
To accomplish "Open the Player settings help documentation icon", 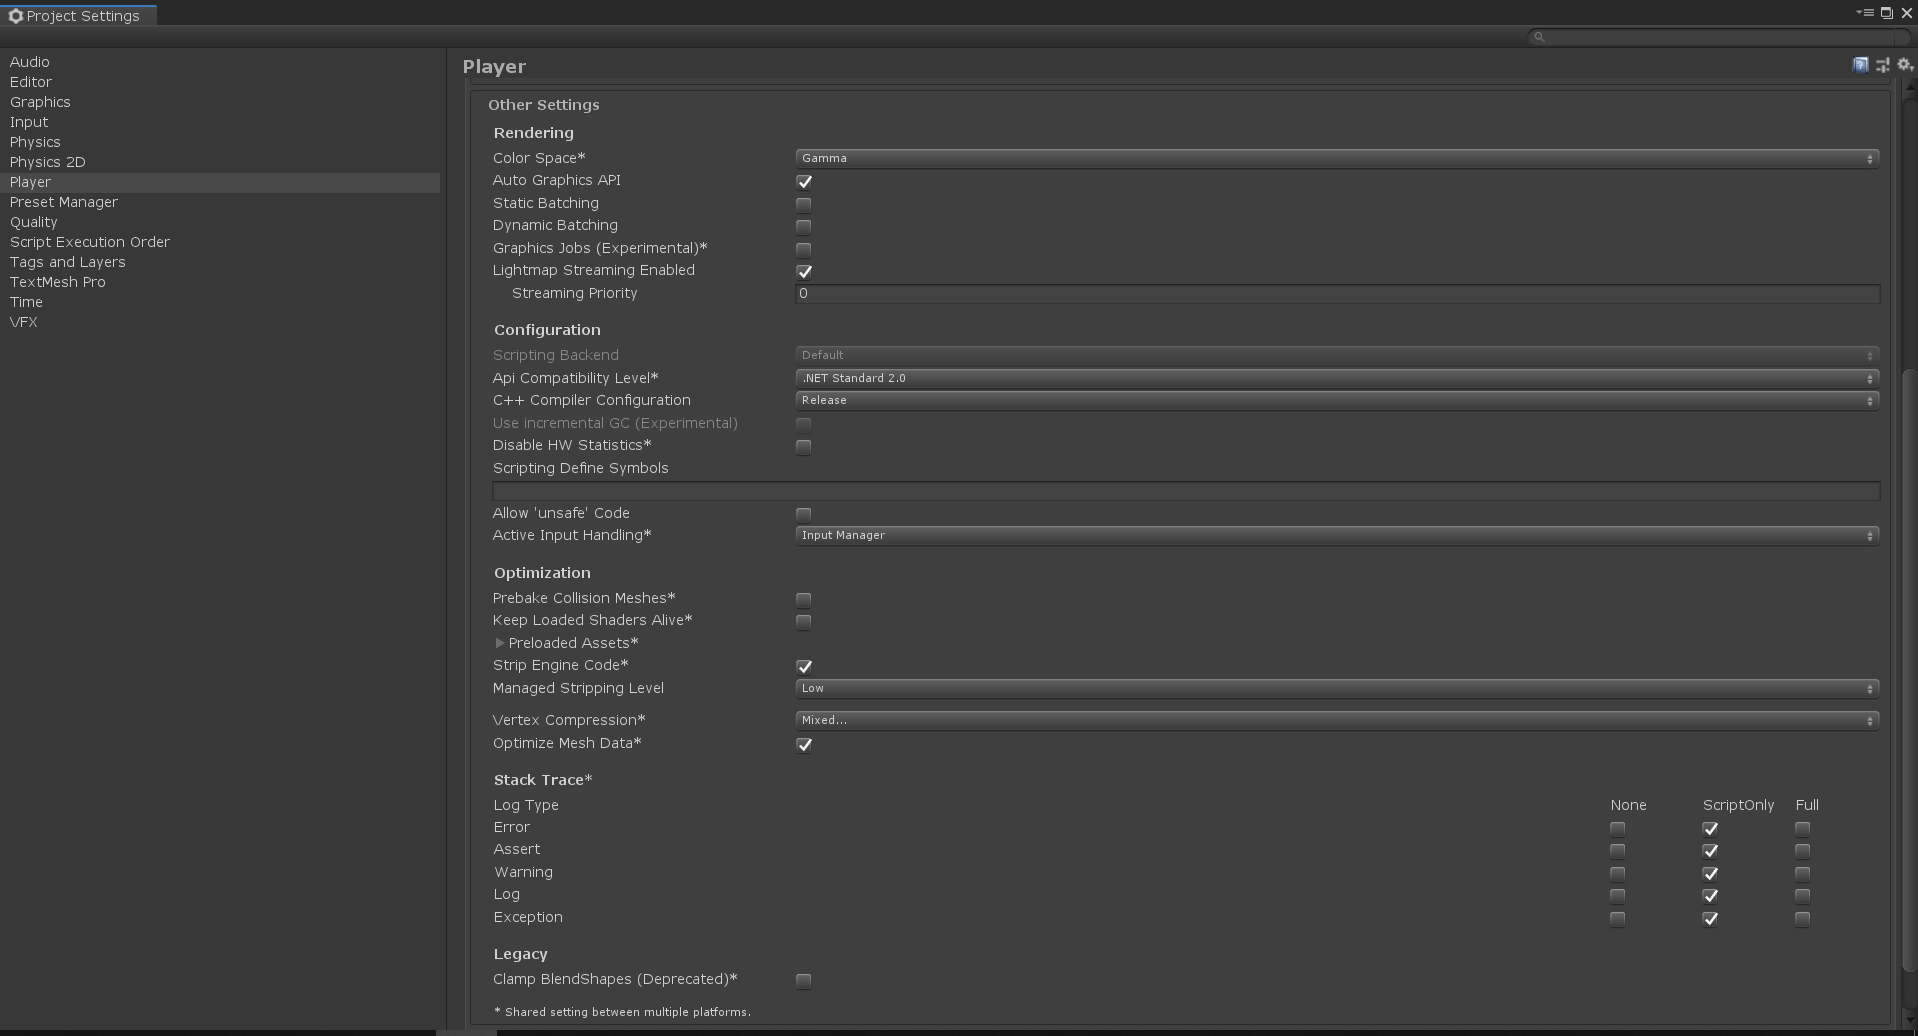I will [1860, 65].
